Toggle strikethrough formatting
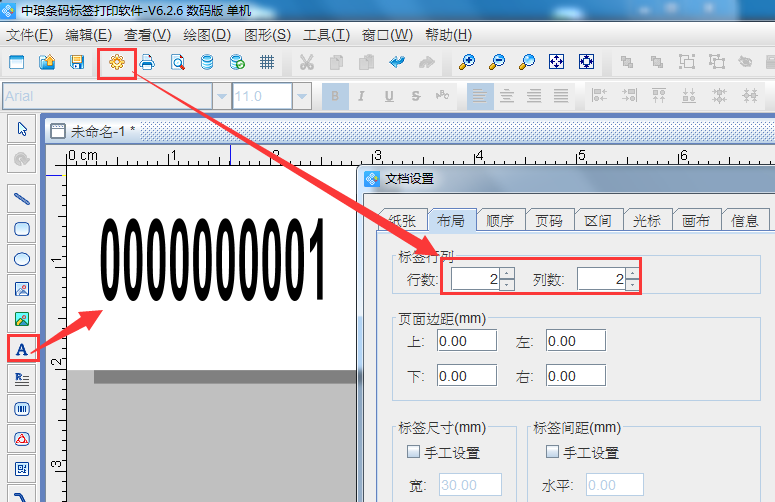 [416, 96]
